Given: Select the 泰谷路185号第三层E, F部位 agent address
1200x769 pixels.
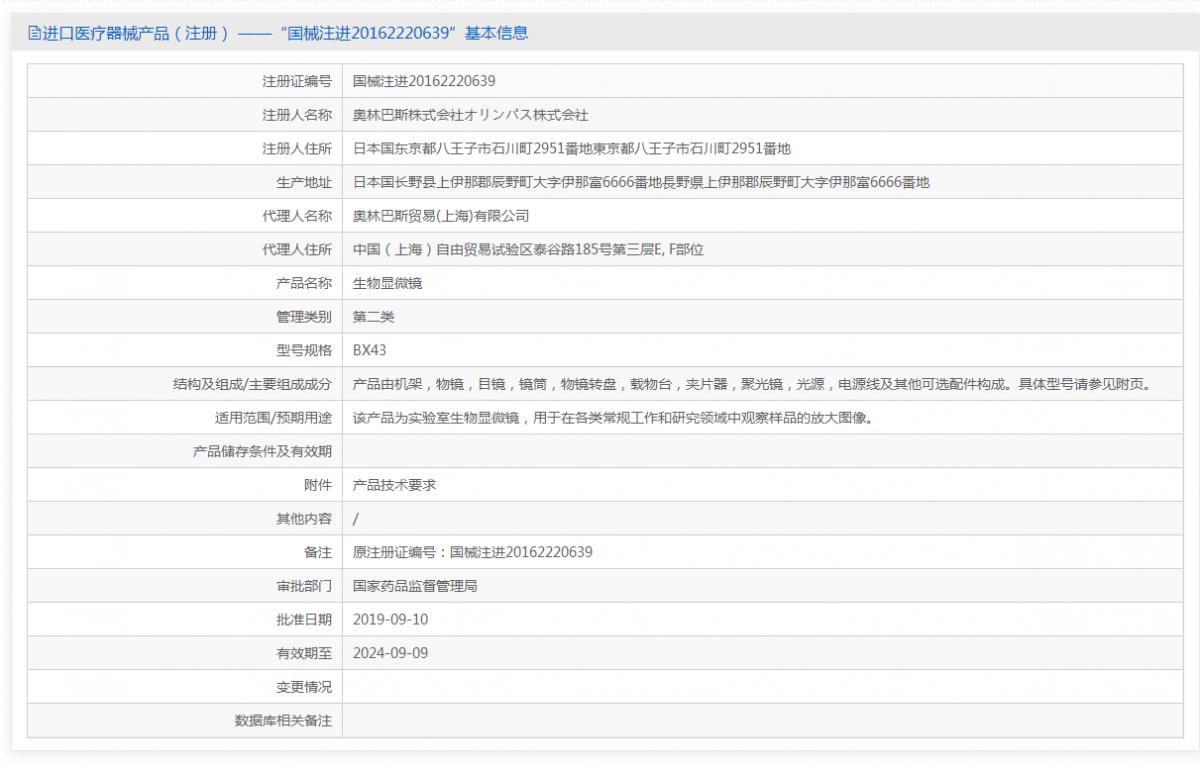Looking at the screenshot, I should click(x=528, y=250).
